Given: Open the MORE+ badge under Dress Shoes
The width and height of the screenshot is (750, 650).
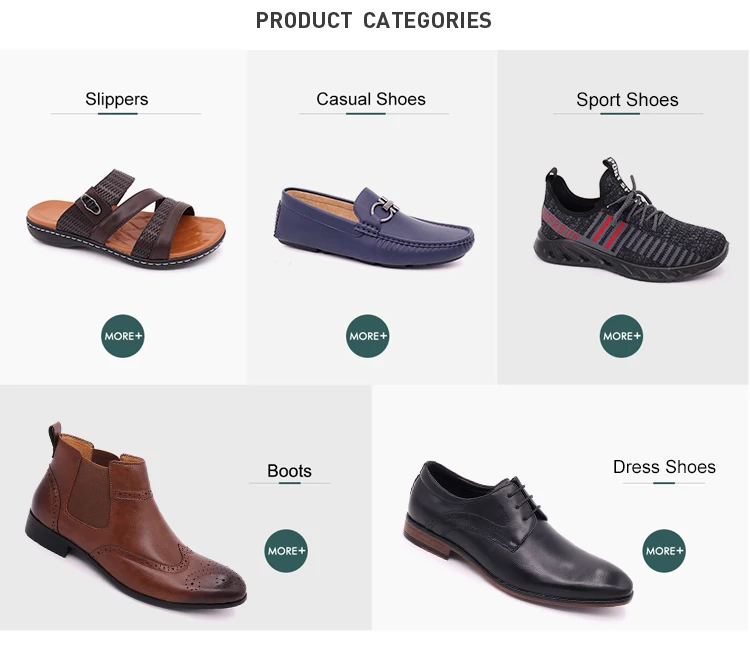Looking at the screenshot, I should [664, 551].
